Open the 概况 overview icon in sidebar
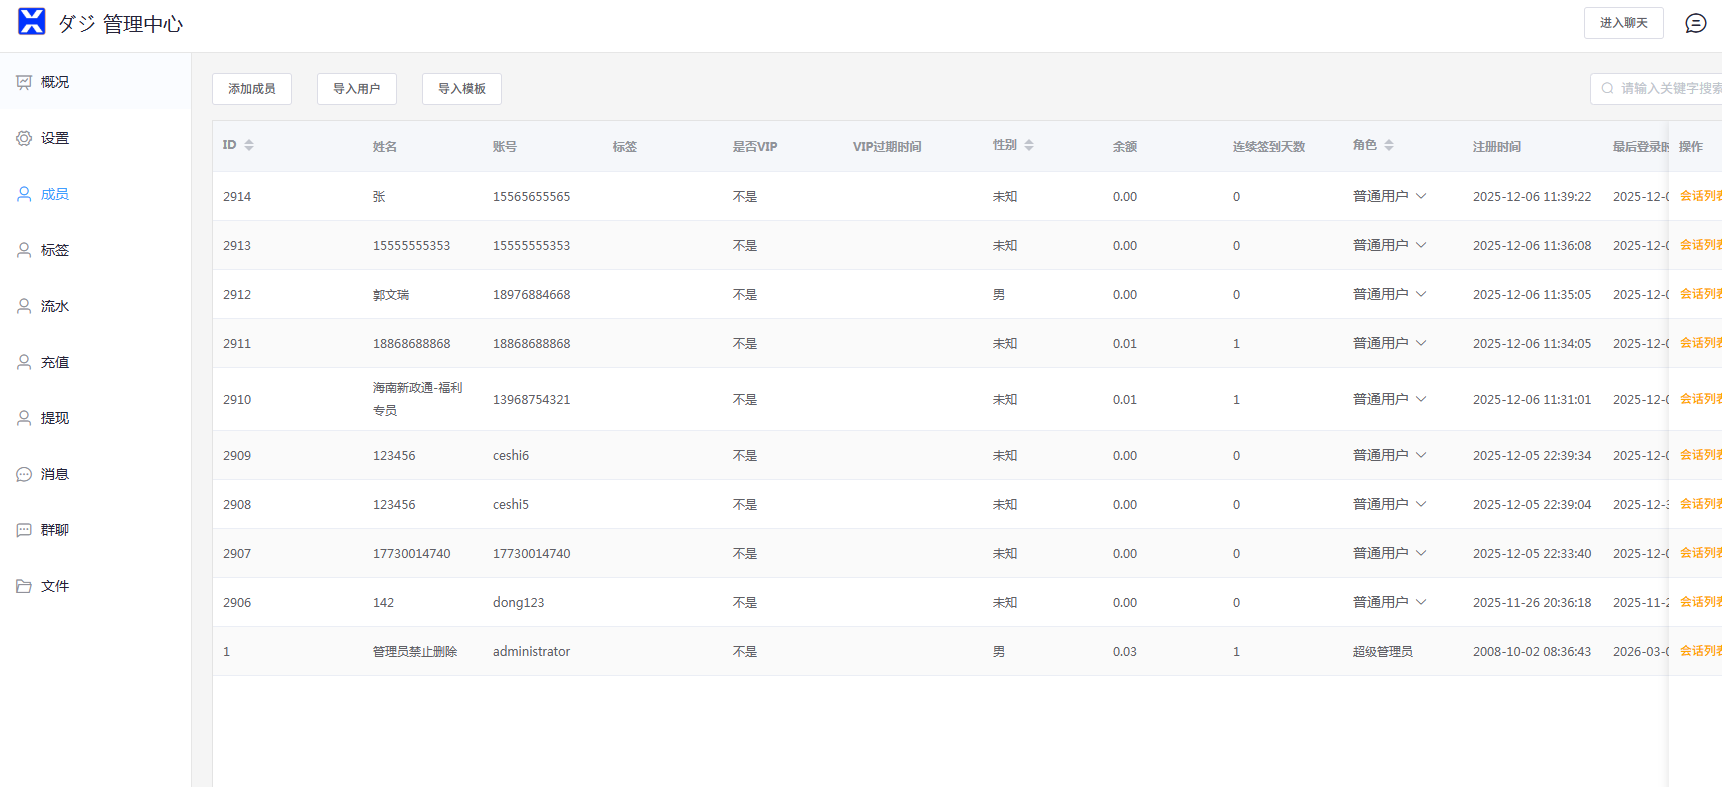 pyautogui.click(x=24, y=82)
